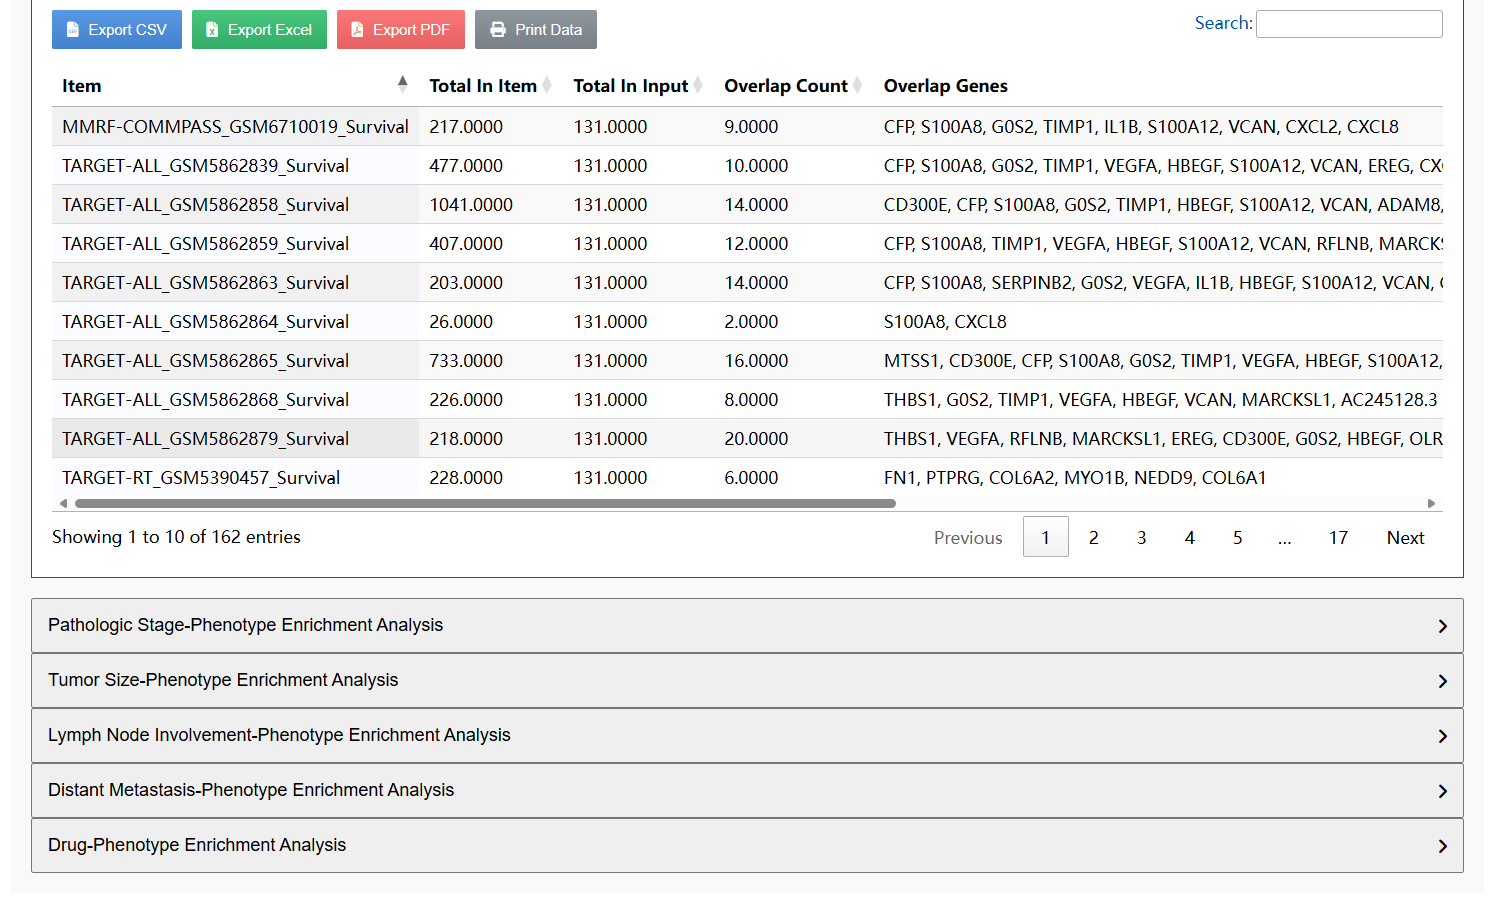The width and height of the screenshot is (1494, 899).
Task: Click the sort icon next to Total In Item
Action: [x=546, y=85]
